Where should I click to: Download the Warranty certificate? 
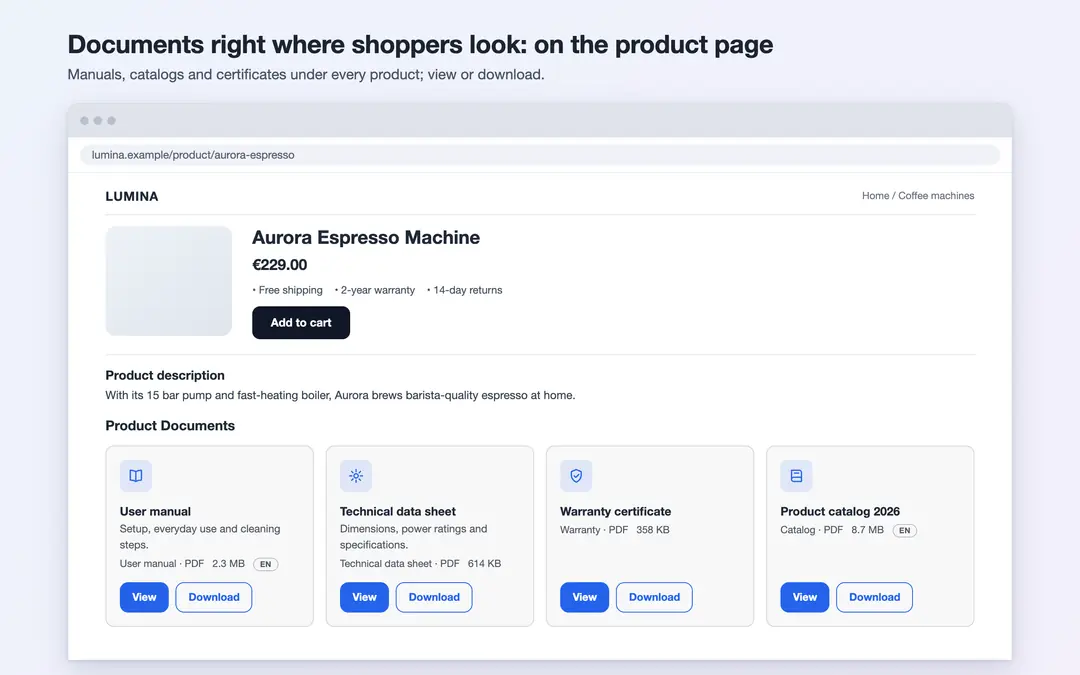[654, 597]
